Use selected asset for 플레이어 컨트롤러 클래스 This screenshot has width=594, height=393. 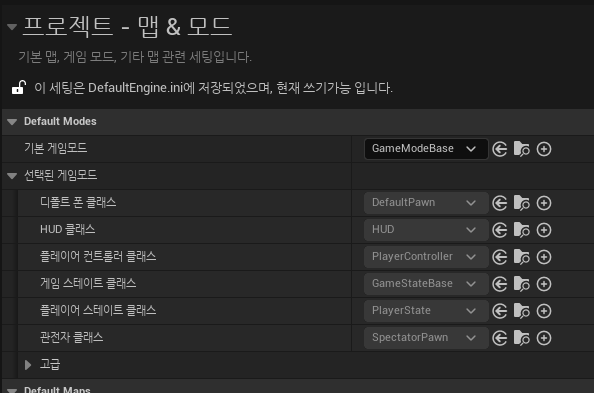click(x=500, y=257)
